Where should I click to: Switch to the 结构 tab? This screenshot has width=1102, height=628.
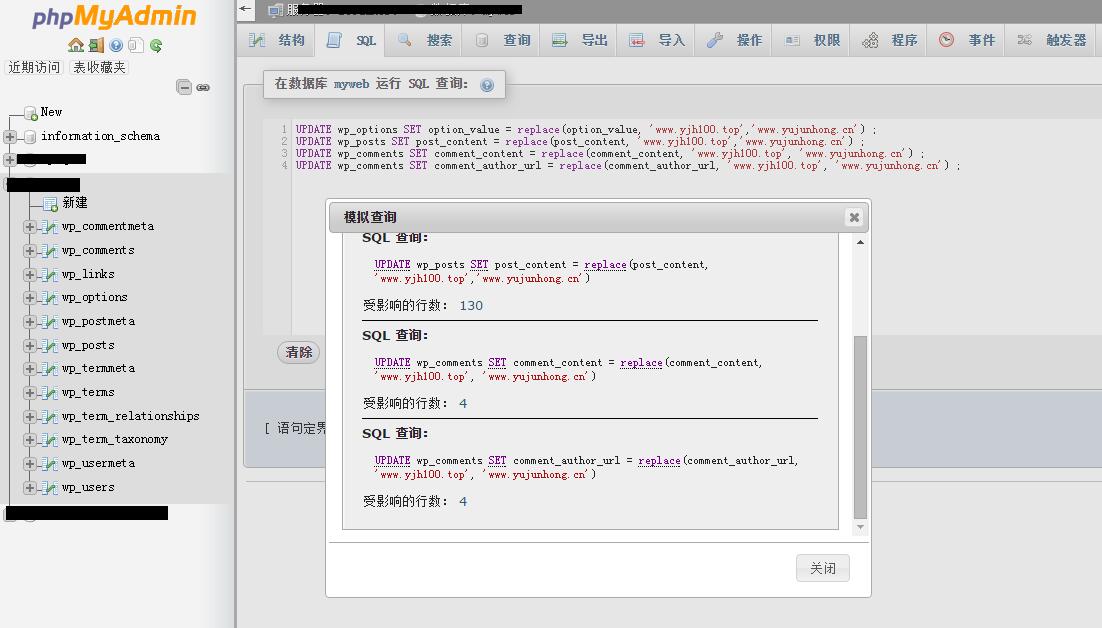[278, 40]
